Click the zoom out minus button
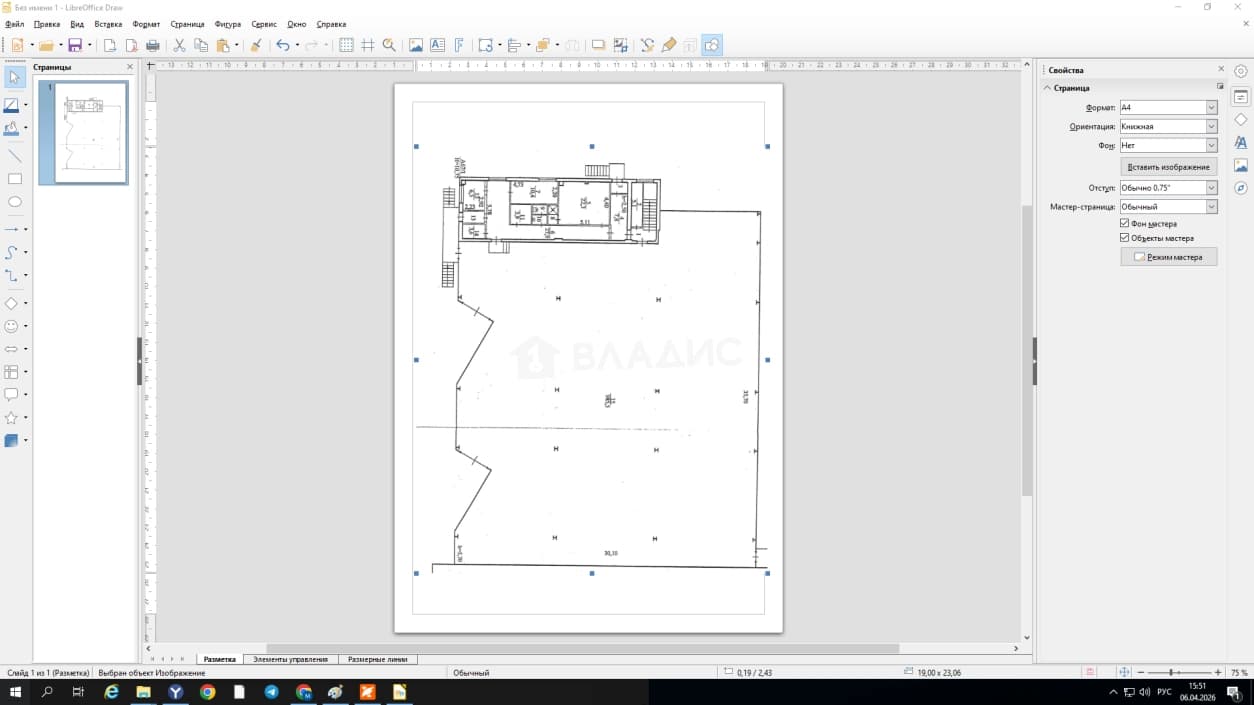Viewport: 1254px width, 705px height. click(1141, 673)
